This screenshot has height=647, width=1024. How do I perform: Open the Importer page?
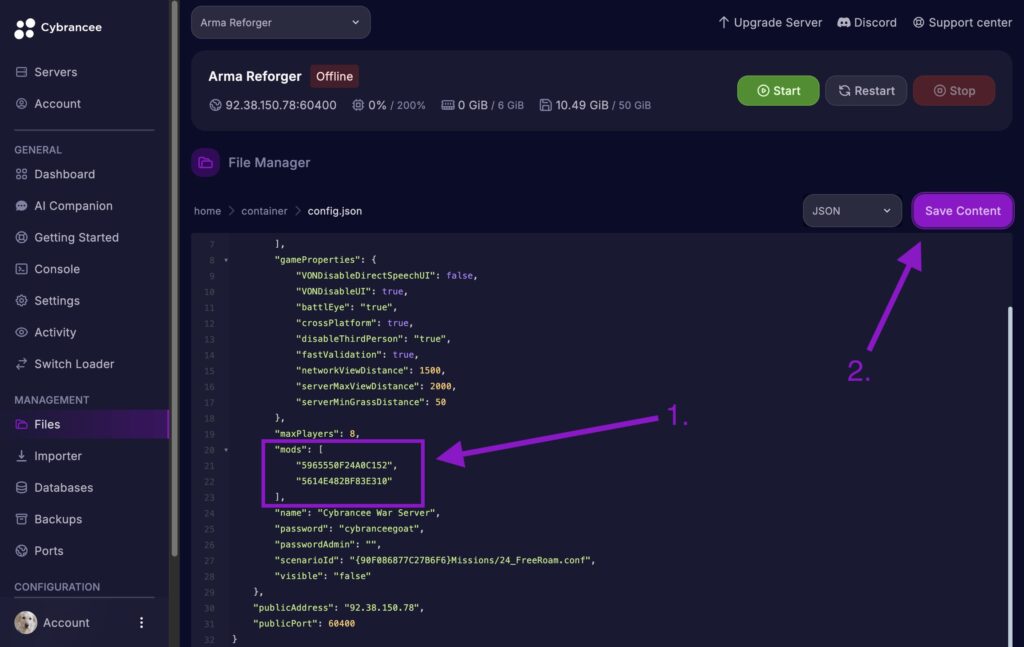[x=58, y=456]
